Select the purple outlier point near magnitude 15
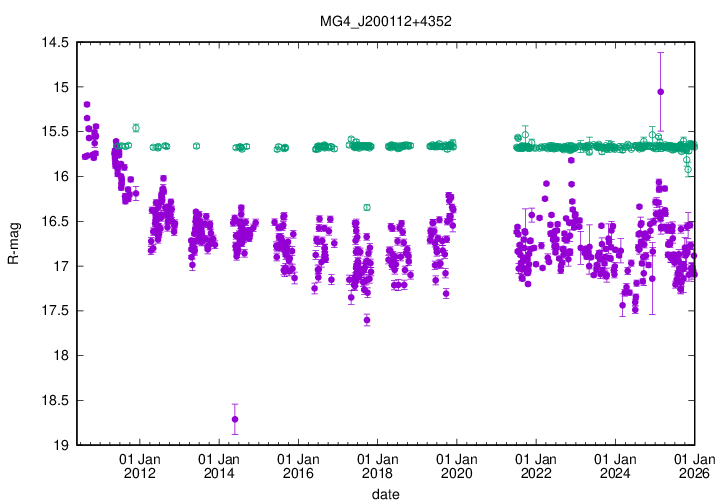Viewport: 720px width, 504px height. coord(660,92)
